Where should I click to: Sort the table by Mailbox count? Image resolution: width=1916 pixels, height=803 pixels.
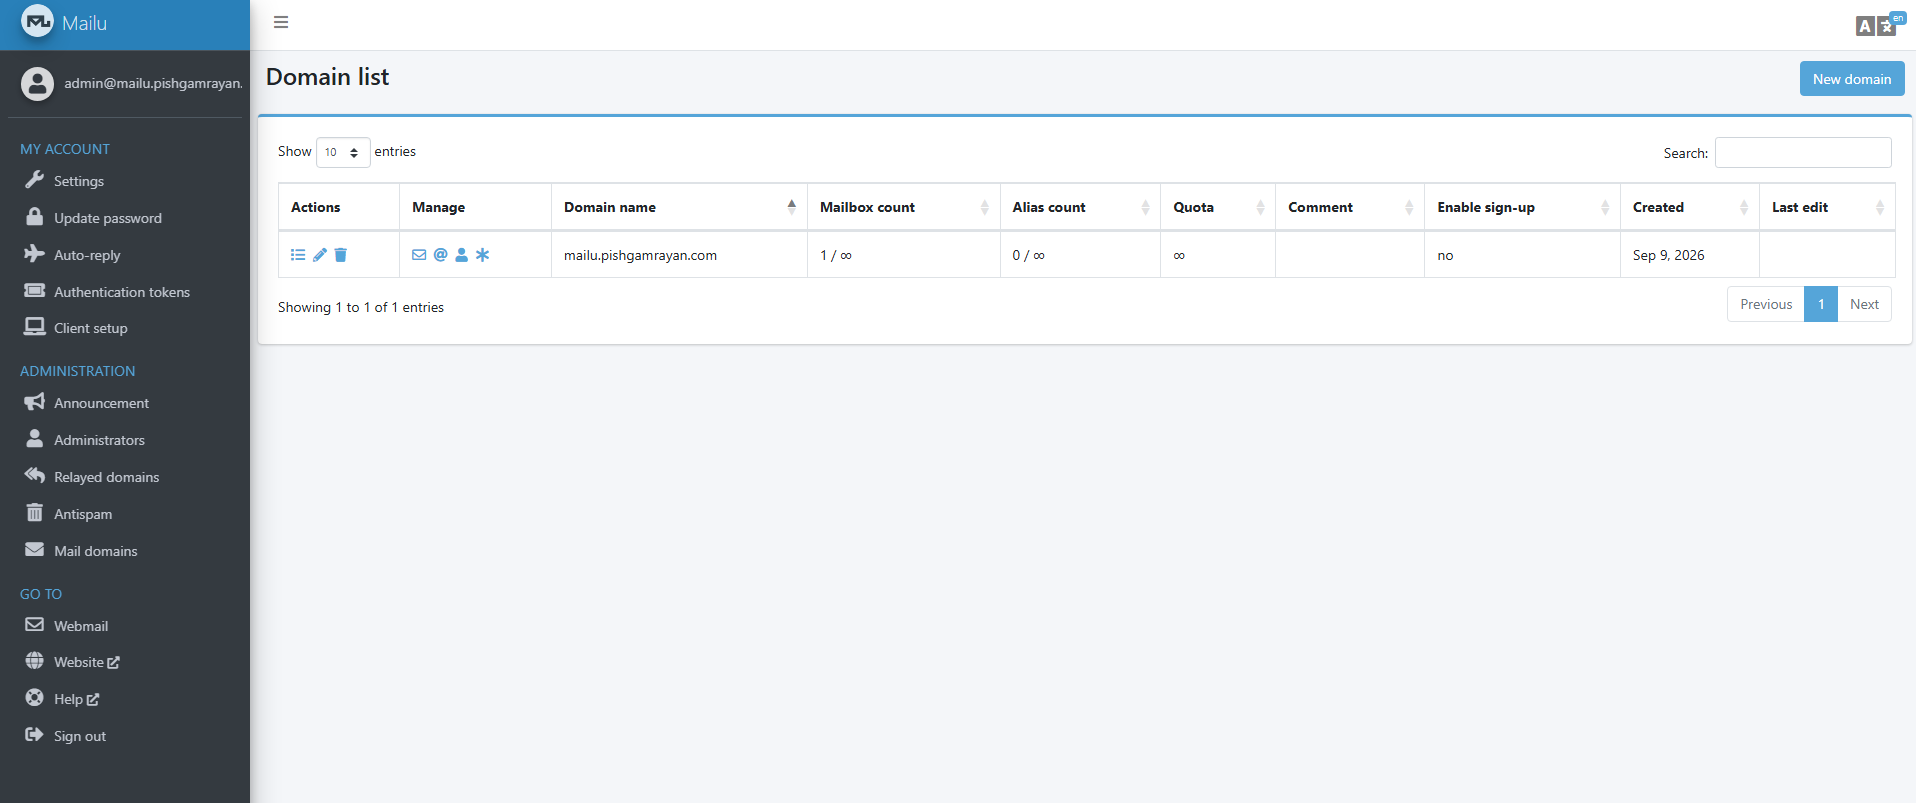pos(903,207)
